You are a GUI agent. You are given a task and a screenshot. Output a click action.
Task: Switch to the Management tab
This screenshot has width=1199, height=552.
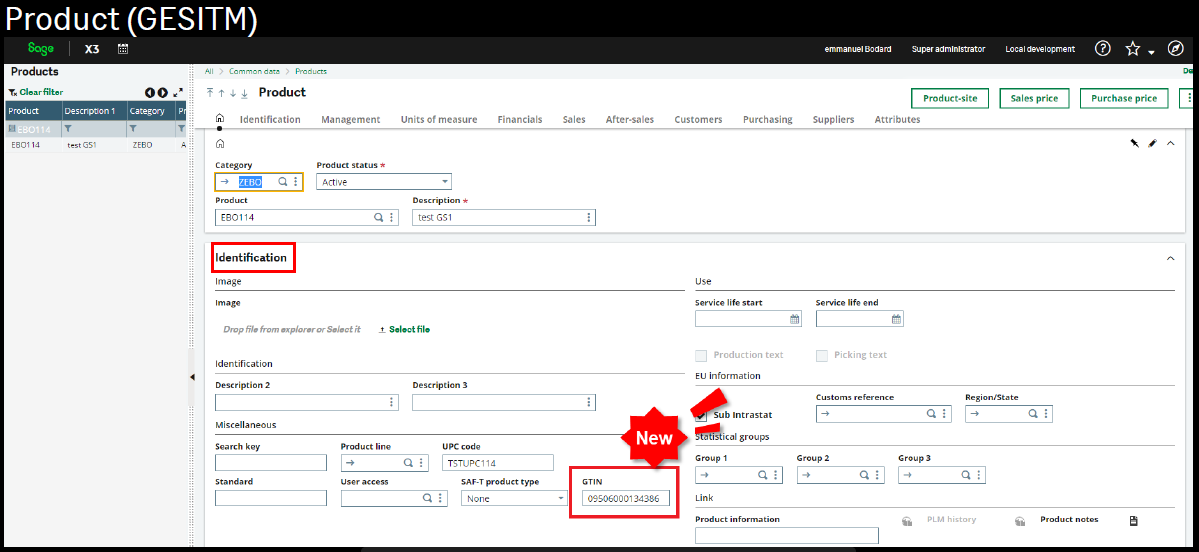350,119
